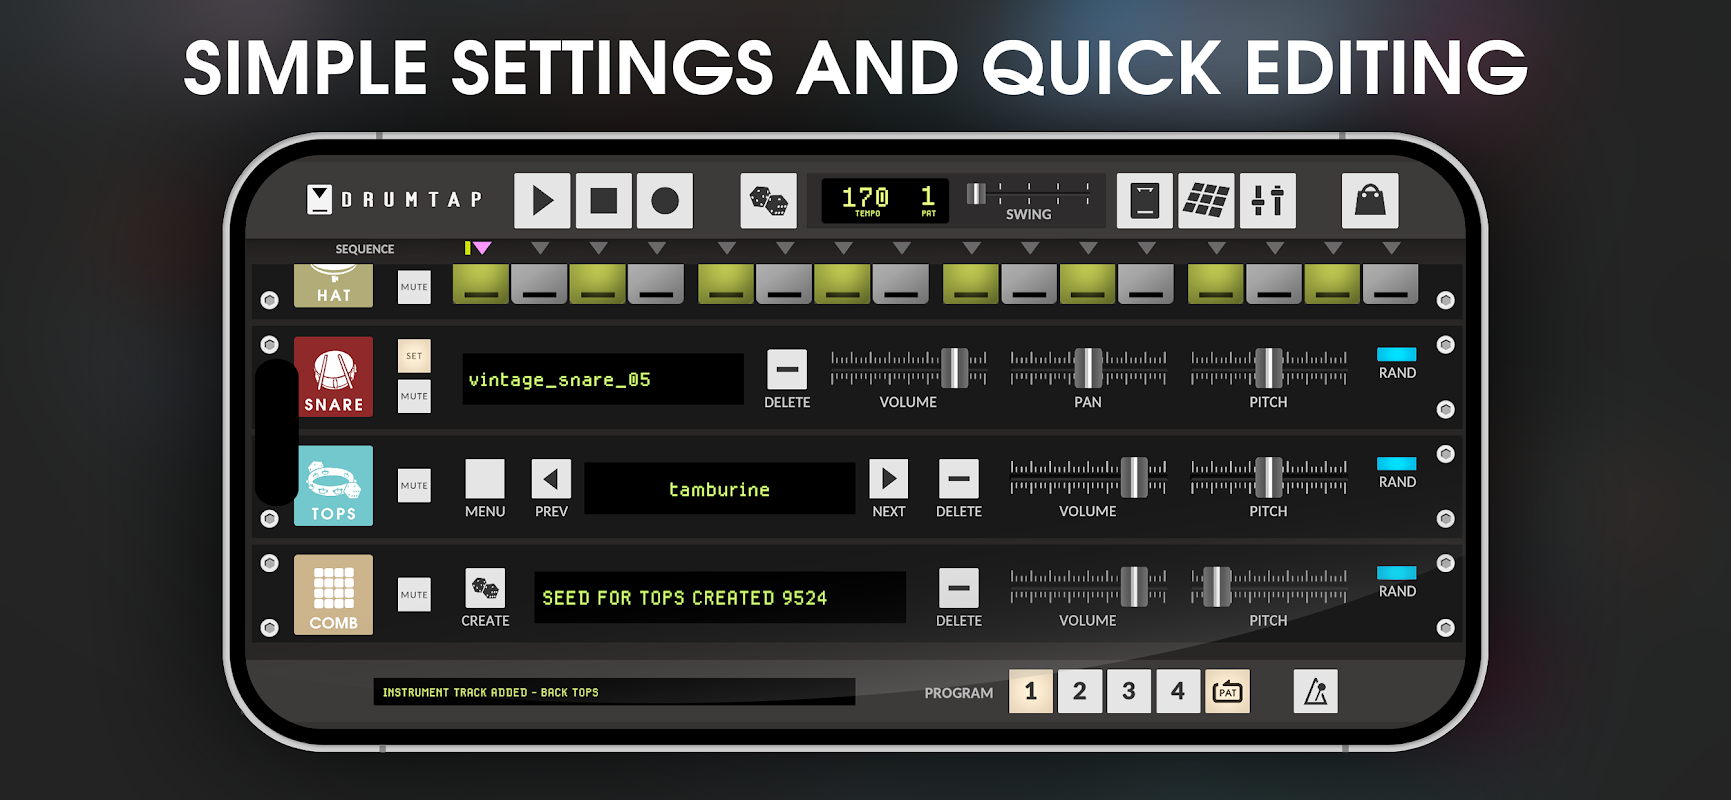
Task: Toggle last HAT sequencer step
Action: (x=1390, y=284)
